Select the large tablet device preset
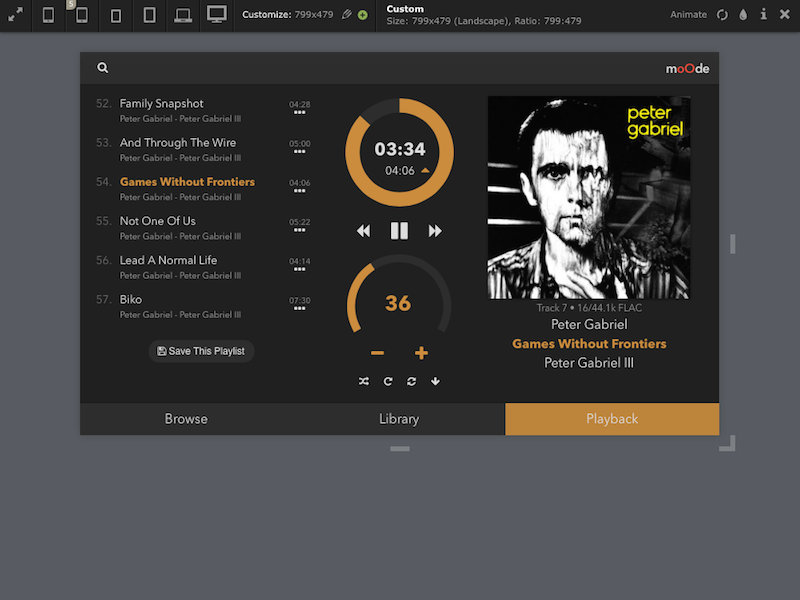800x600 pixels. pos(149,15)
